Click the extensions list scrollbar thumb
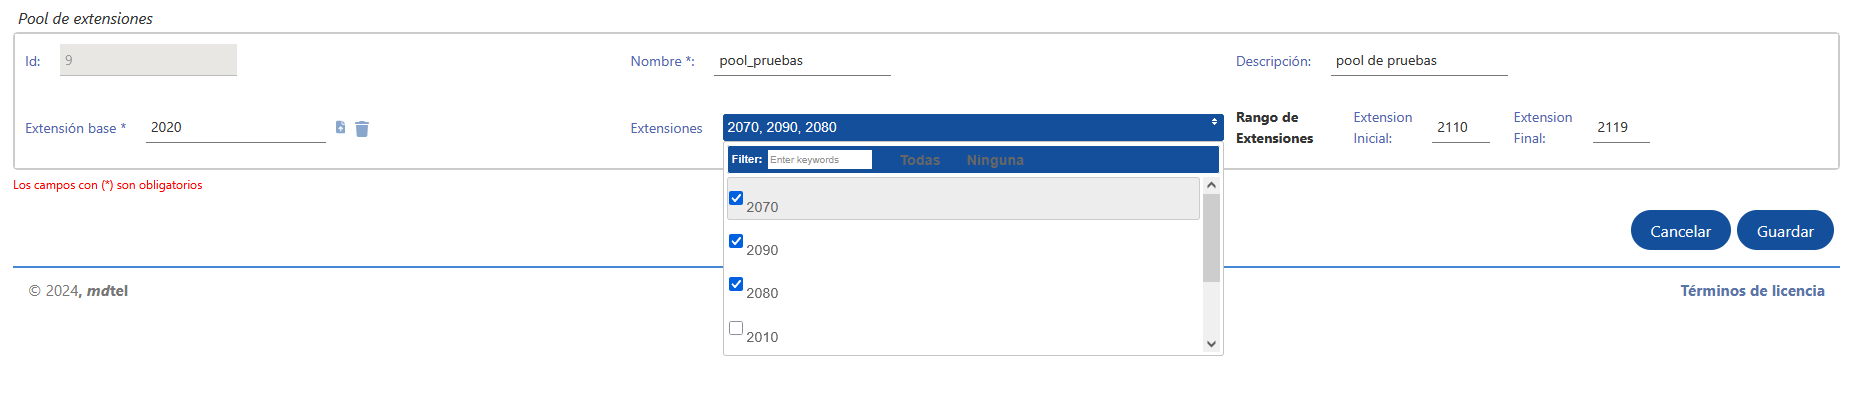 (x=1211, y=238)
